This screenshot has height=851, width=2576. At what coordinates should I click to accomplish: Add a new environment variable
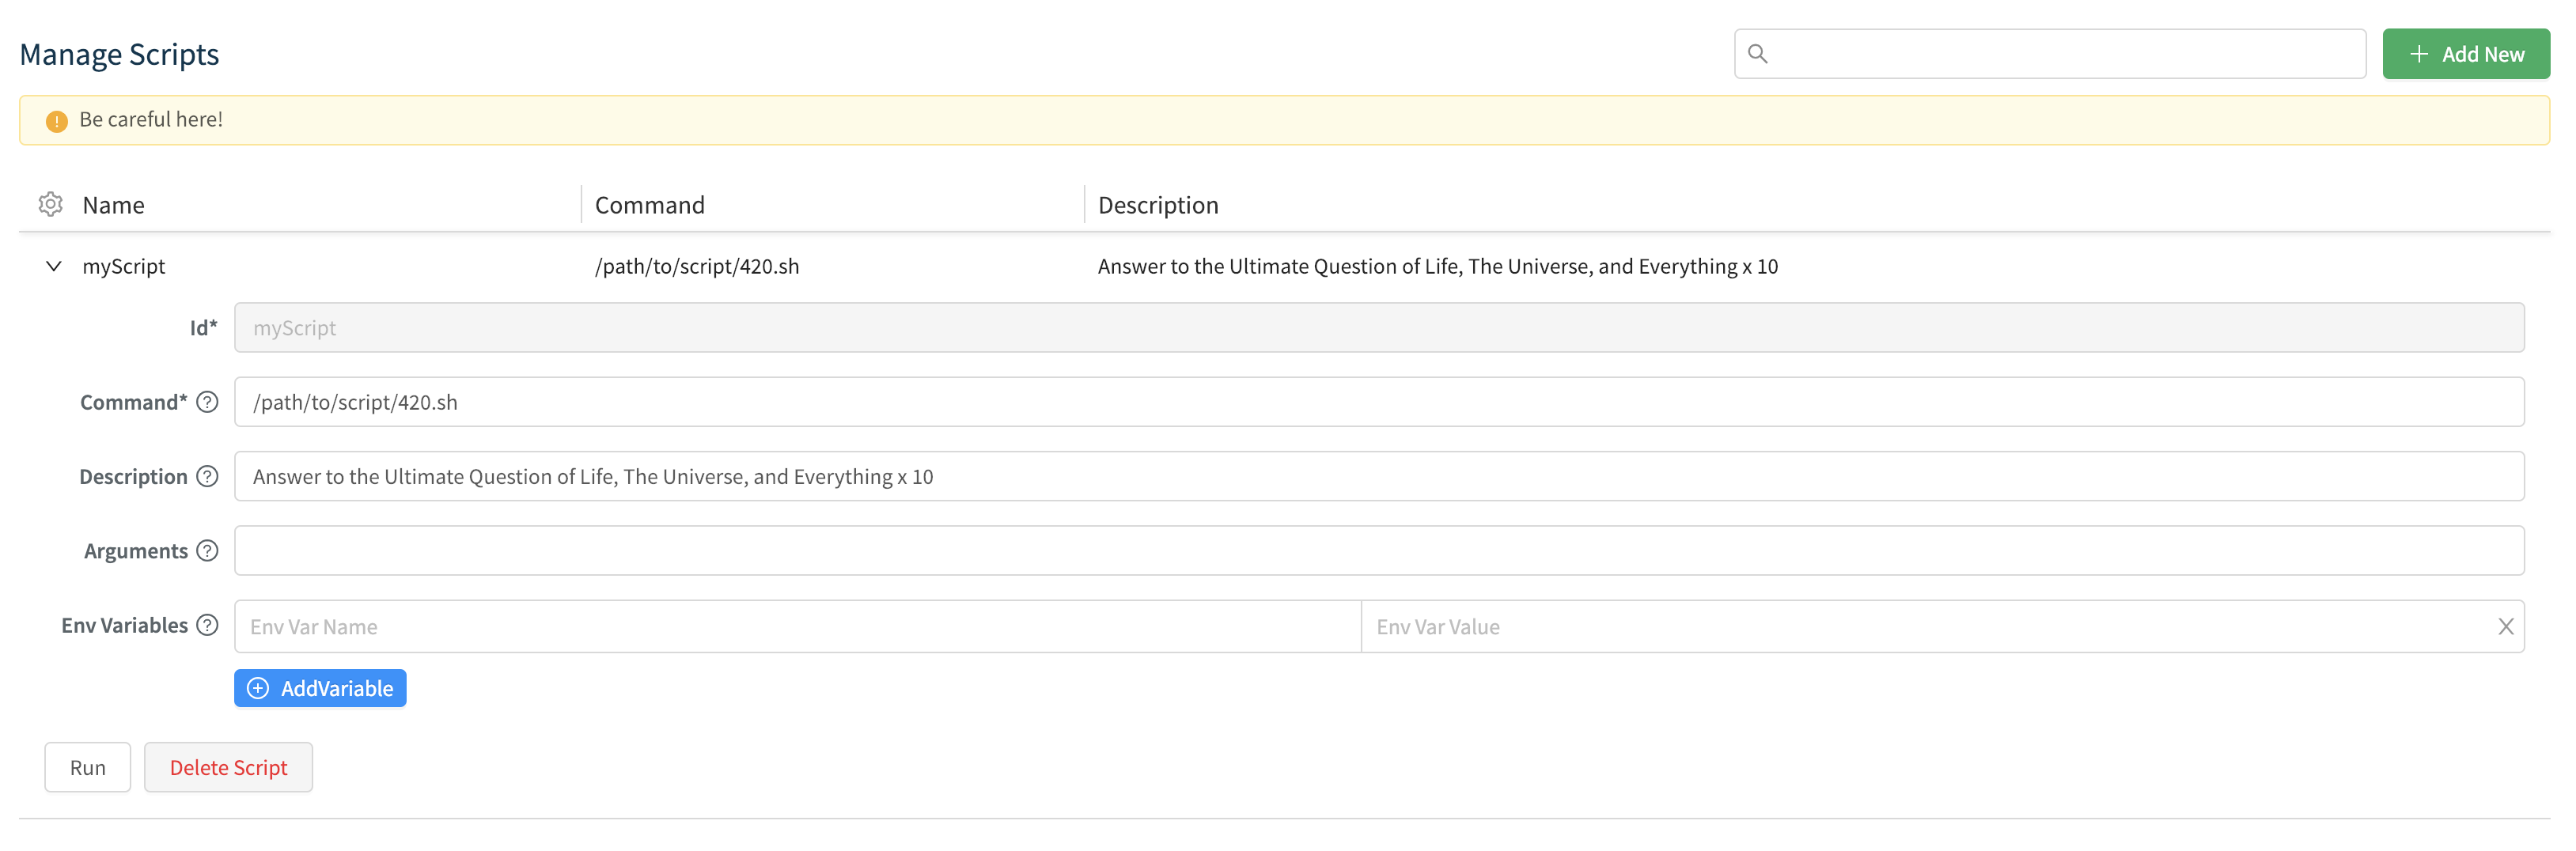(320, 688)
